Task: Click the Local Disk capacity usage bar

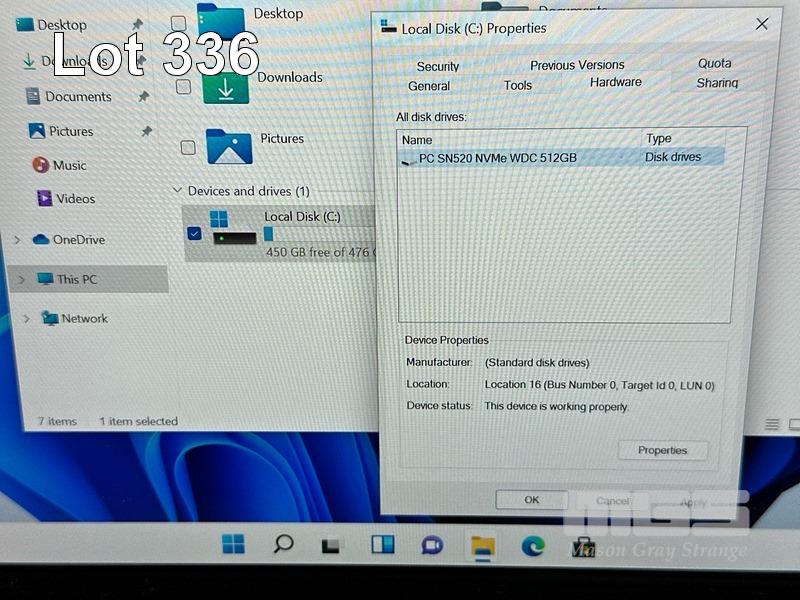Action: 269,234
